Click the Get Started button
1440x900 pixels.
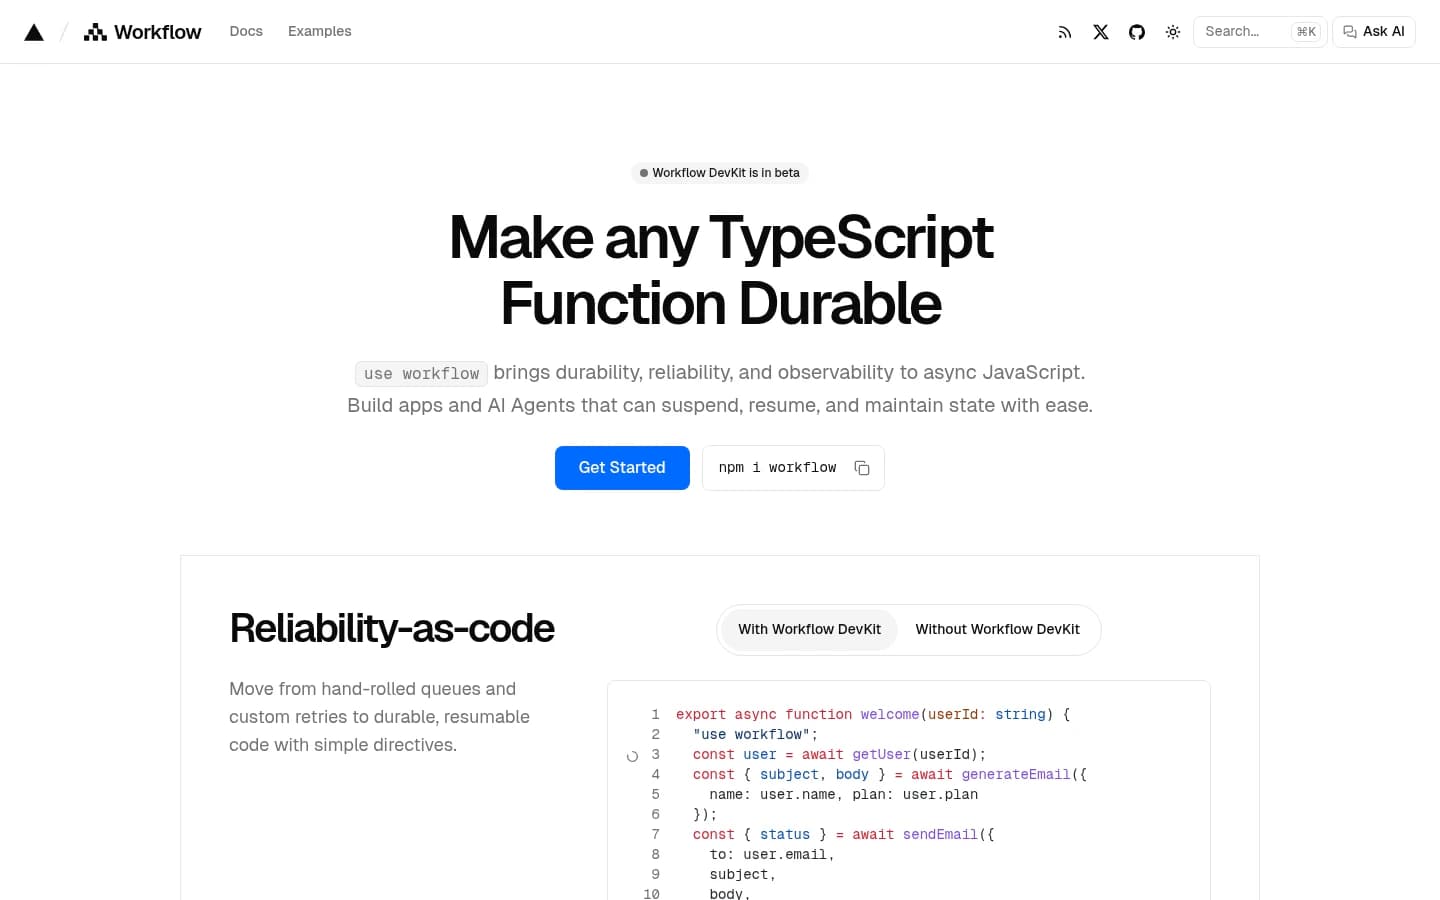(x=622, y=467)
